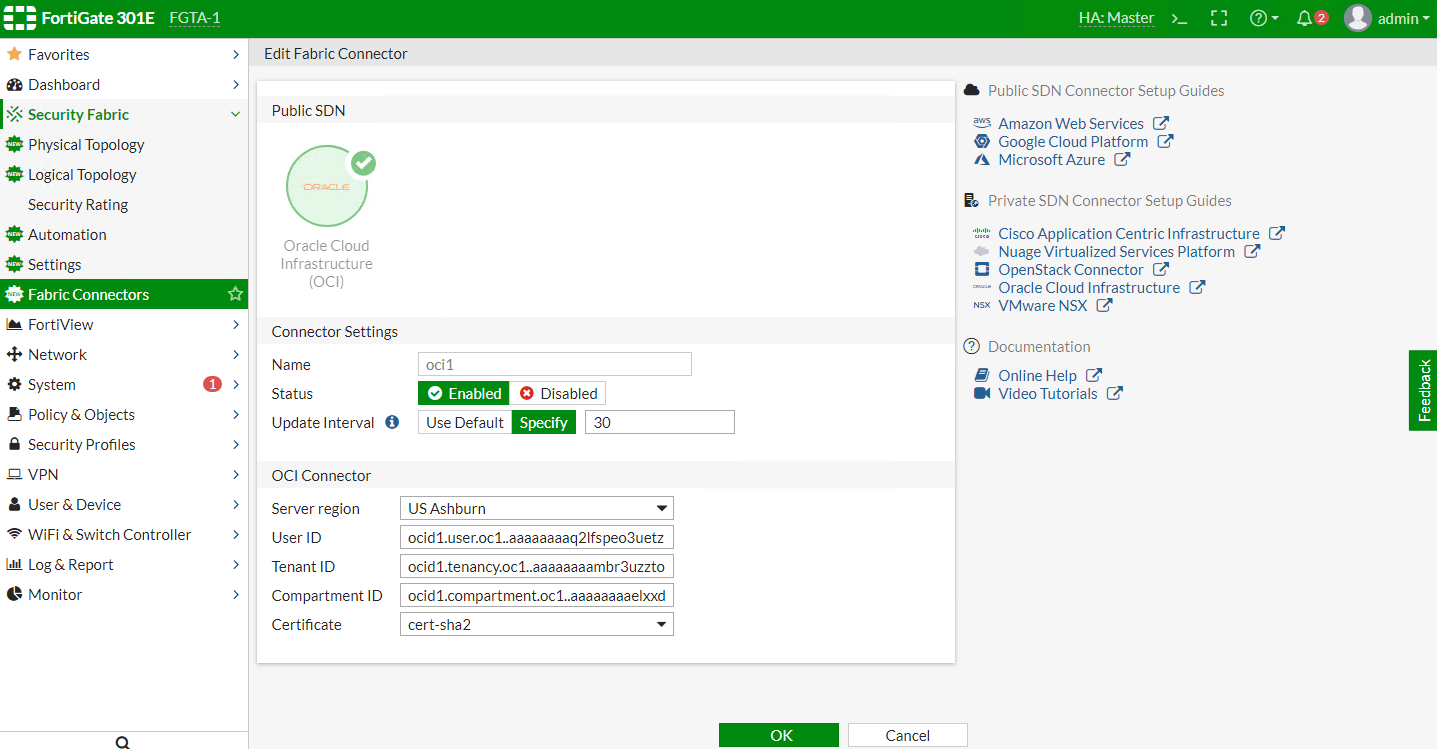Enable the connector Status

(x=463, y=393)
